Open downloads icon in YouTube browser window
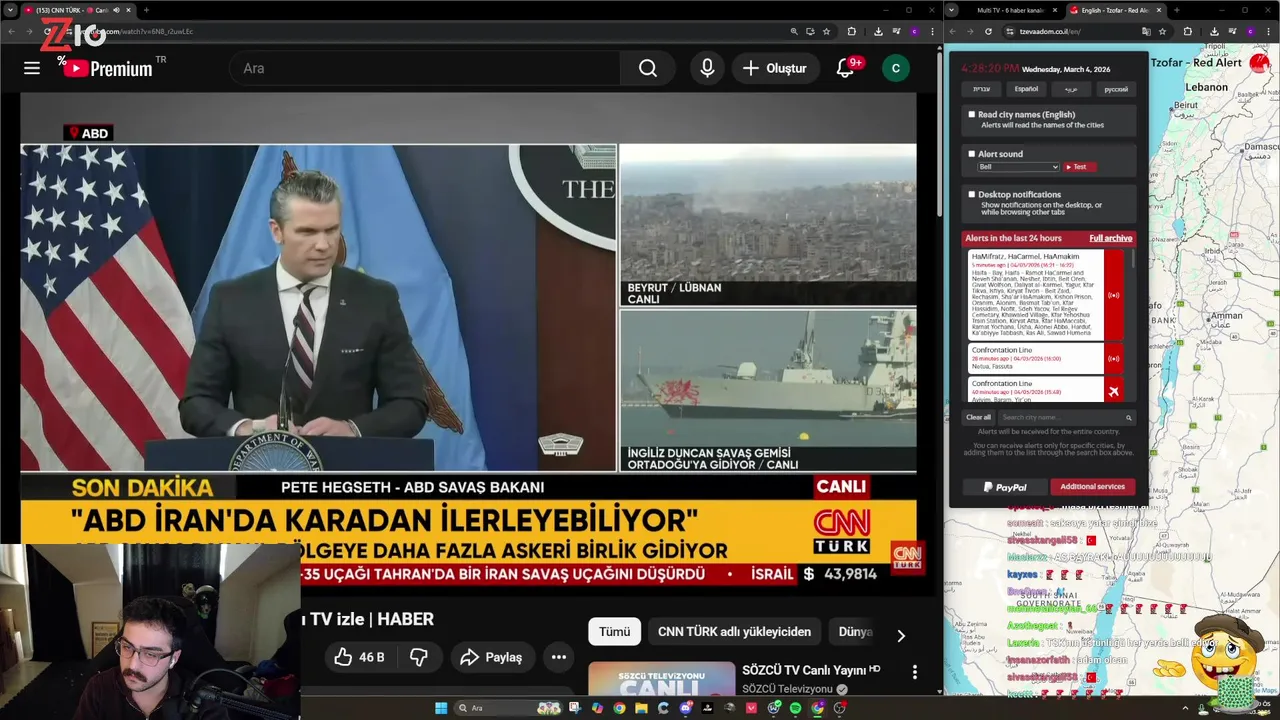This screenshot has width=1280, height=720. click(877, 31)
